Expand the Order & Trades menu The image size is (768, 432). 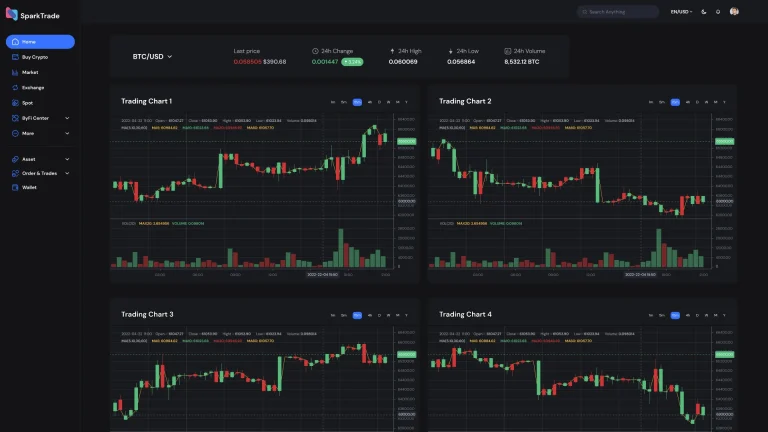click(40, 173)
